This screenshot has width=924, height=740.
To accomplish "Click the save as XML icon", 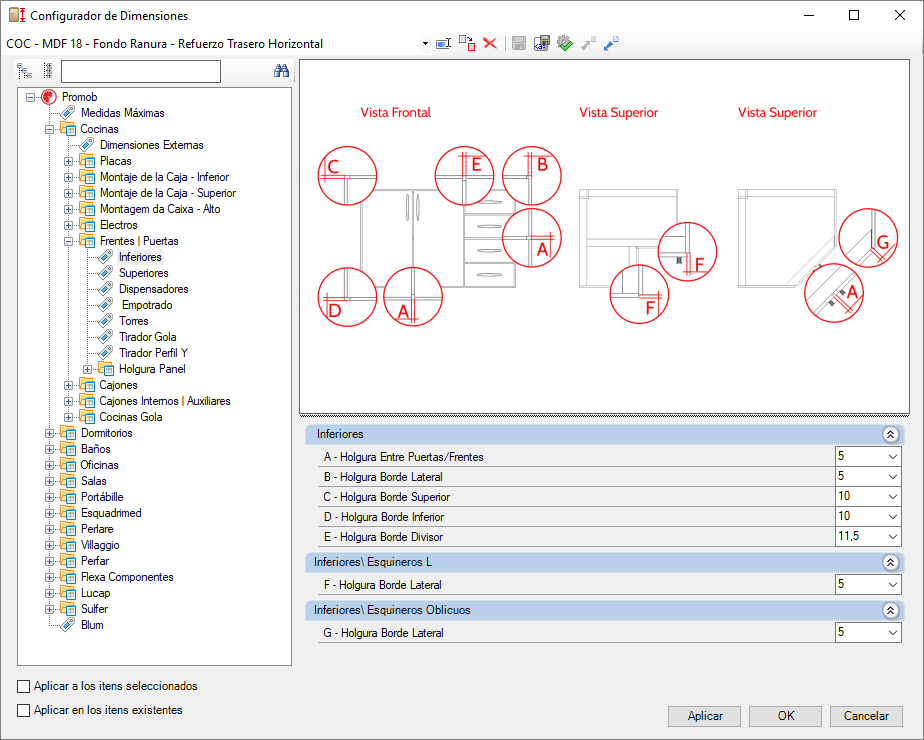I will tap(542, 44).
